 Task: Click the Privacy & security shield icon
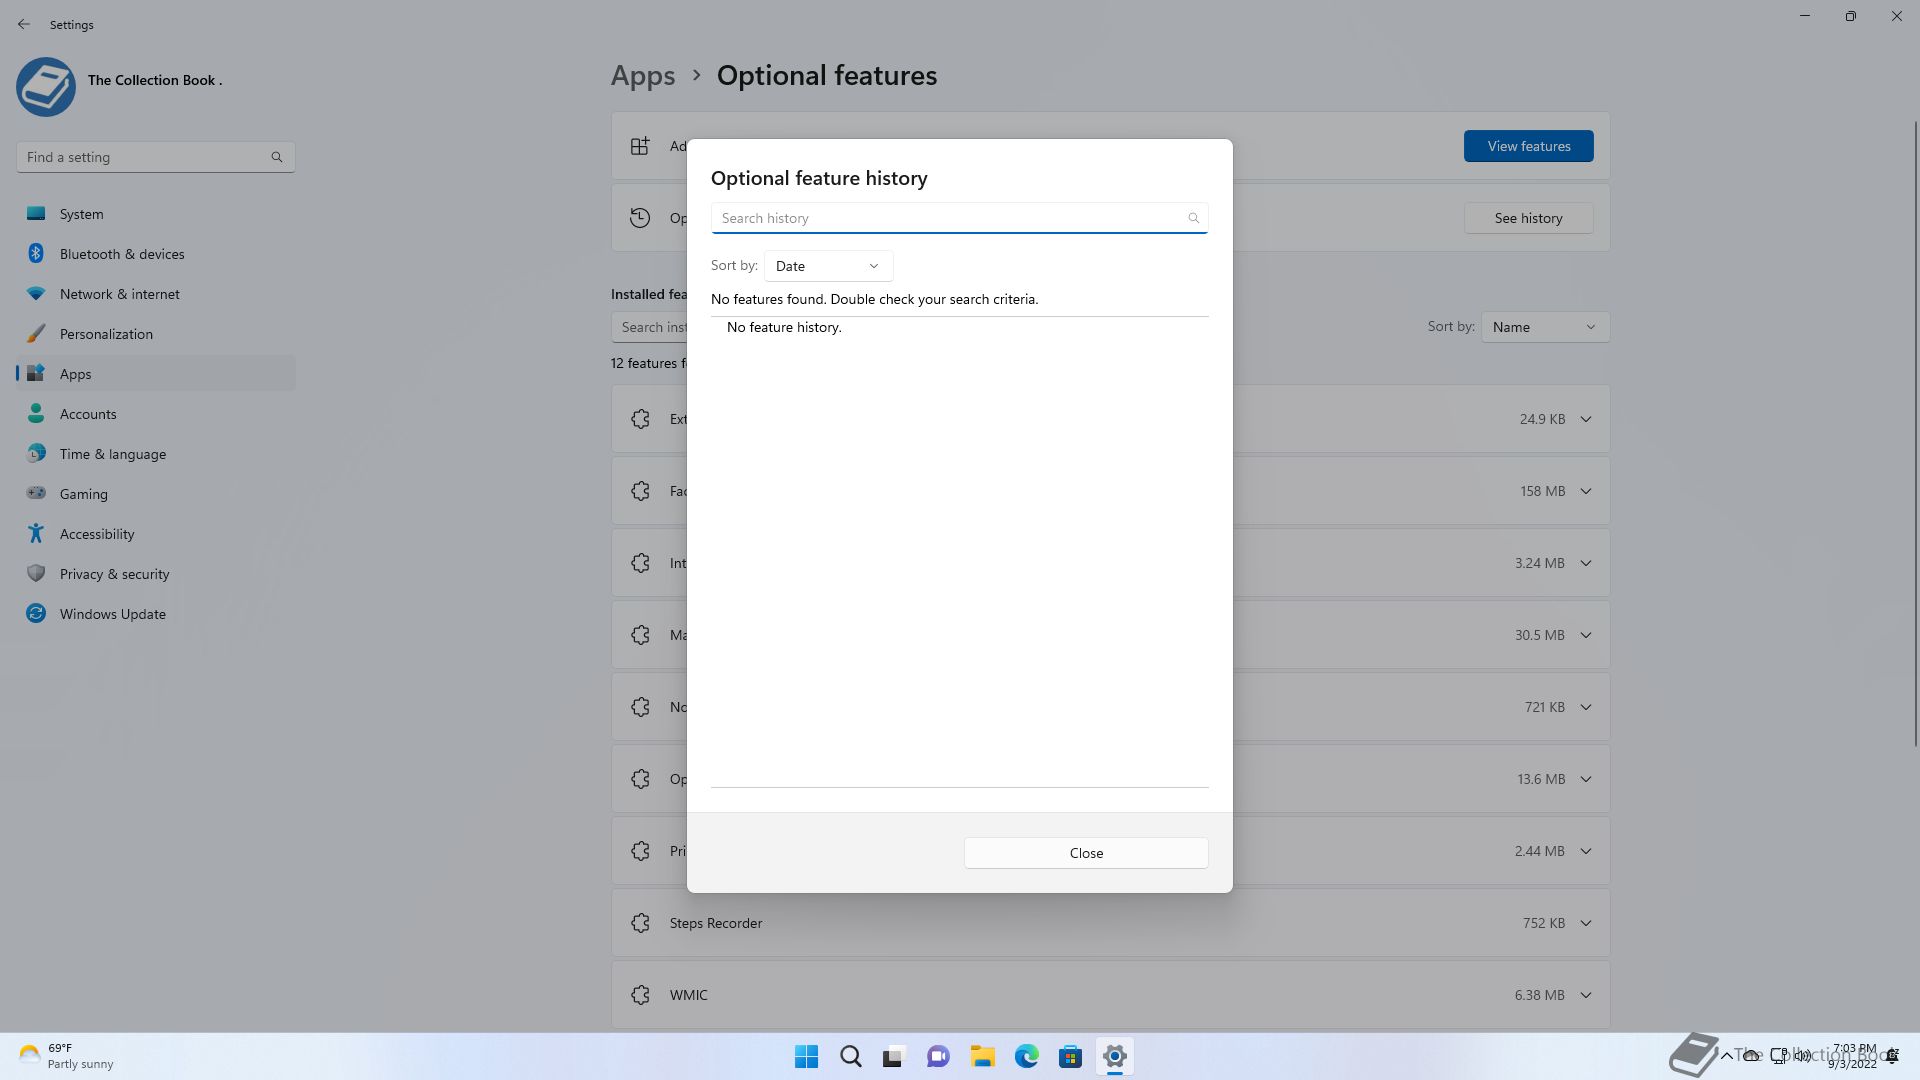pyautogui.click(x=36, y=574)
